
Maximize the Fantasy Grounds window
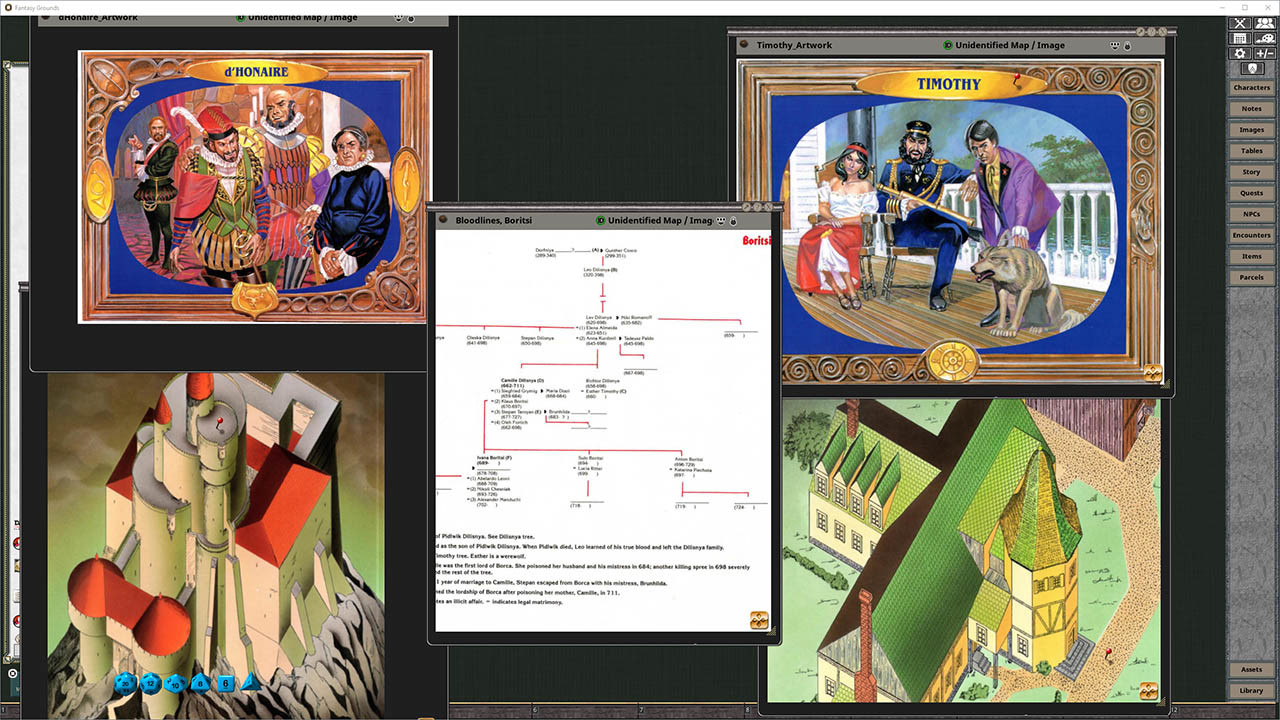coord(1244,7)
